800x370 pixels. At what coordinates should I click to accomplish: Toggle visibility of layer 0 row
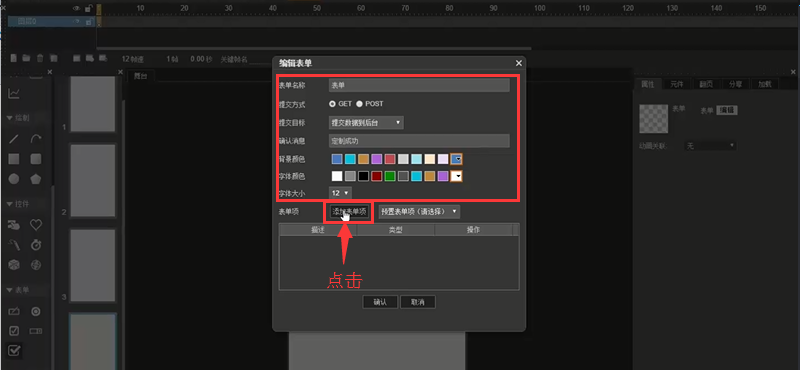tap(77, 21)
